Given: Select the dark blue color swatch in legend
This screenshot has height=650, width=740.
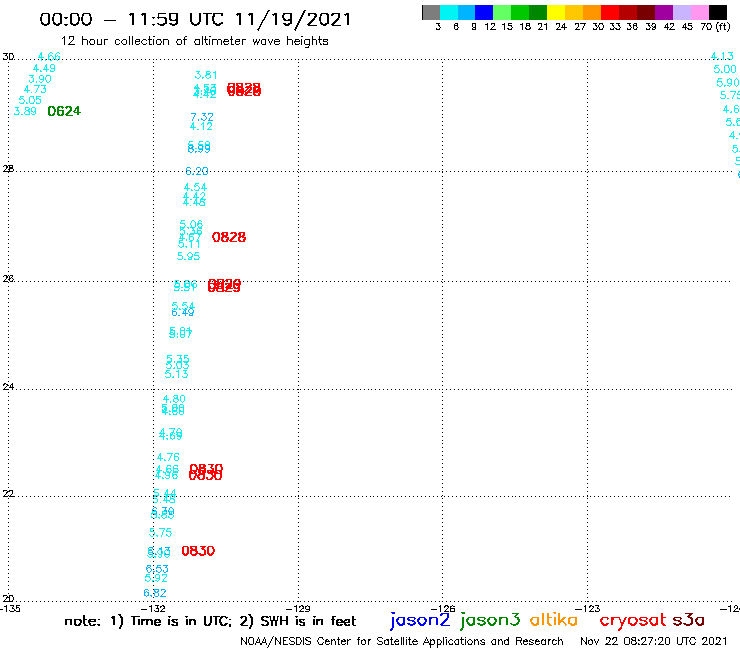Looking at the screenshot, I should pyautogui.click(x=484, y=12).
